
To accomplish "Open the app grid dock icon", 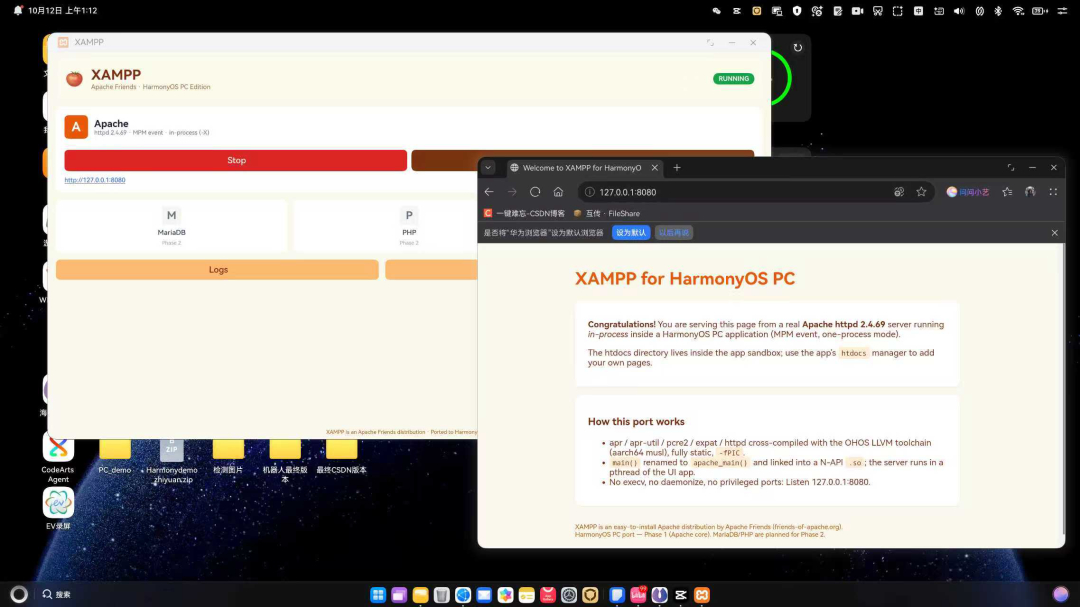I will click(x=377, y=595).
